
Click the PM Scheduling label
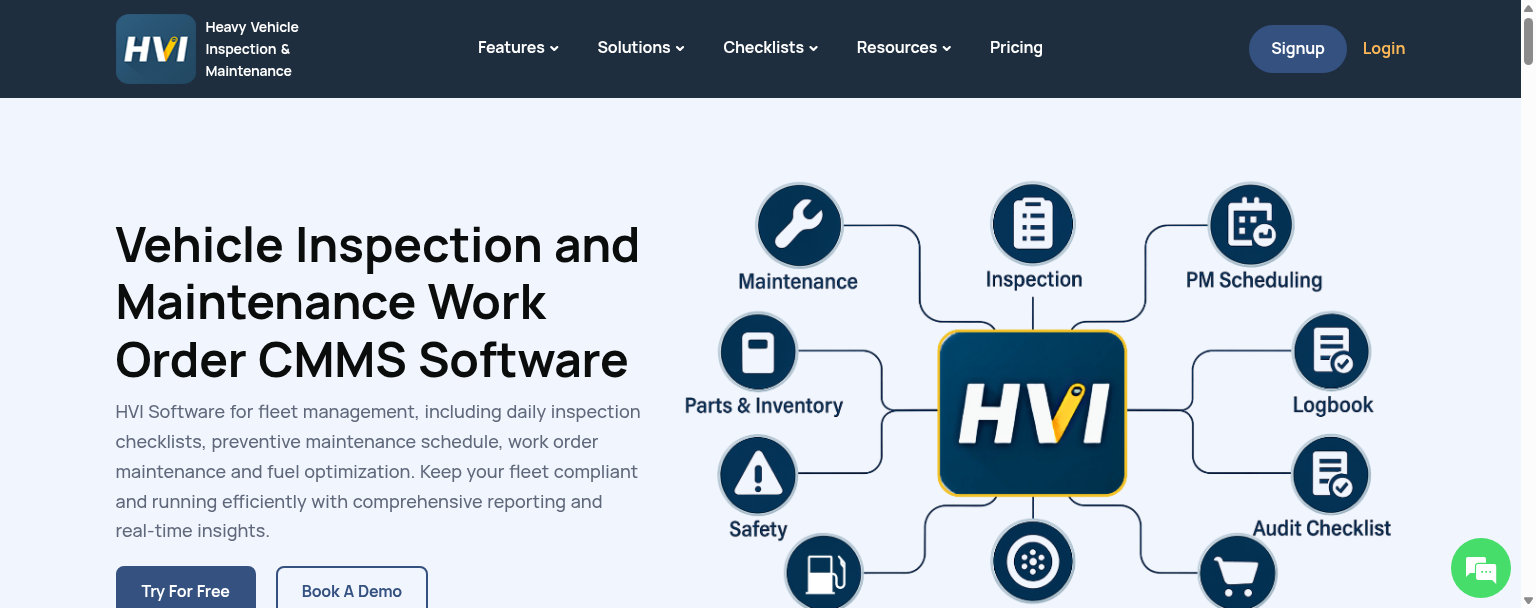1254,281
